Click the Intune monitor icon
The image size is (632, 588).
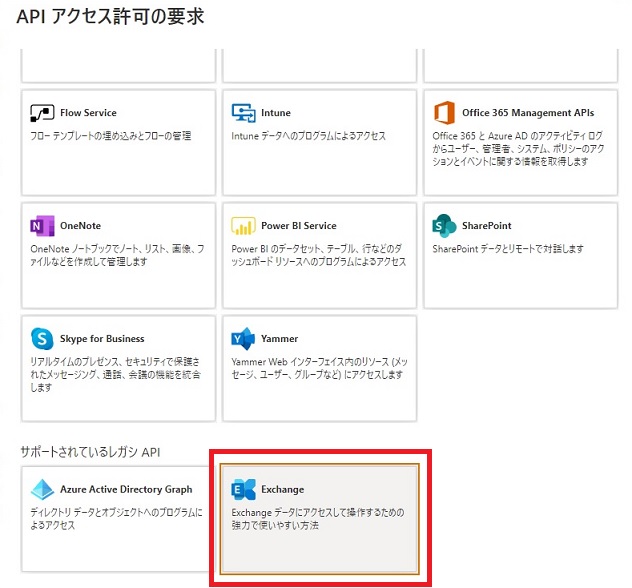point(243,112)
